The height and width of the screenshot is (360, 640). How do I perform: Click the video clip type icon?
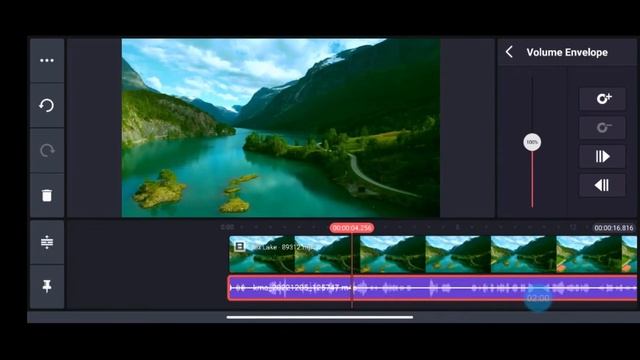point(240,246)
